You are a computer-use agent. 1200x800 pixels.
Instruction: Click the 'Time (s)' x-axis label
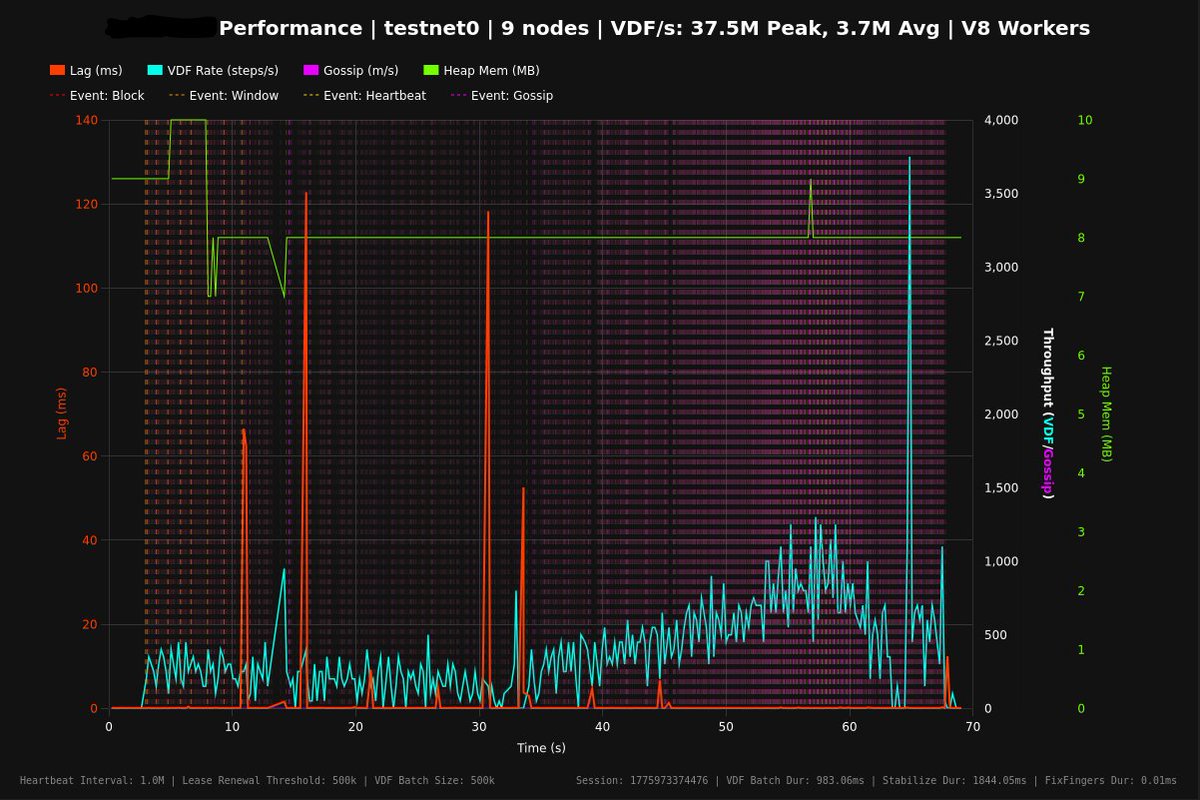coord(541,748)
